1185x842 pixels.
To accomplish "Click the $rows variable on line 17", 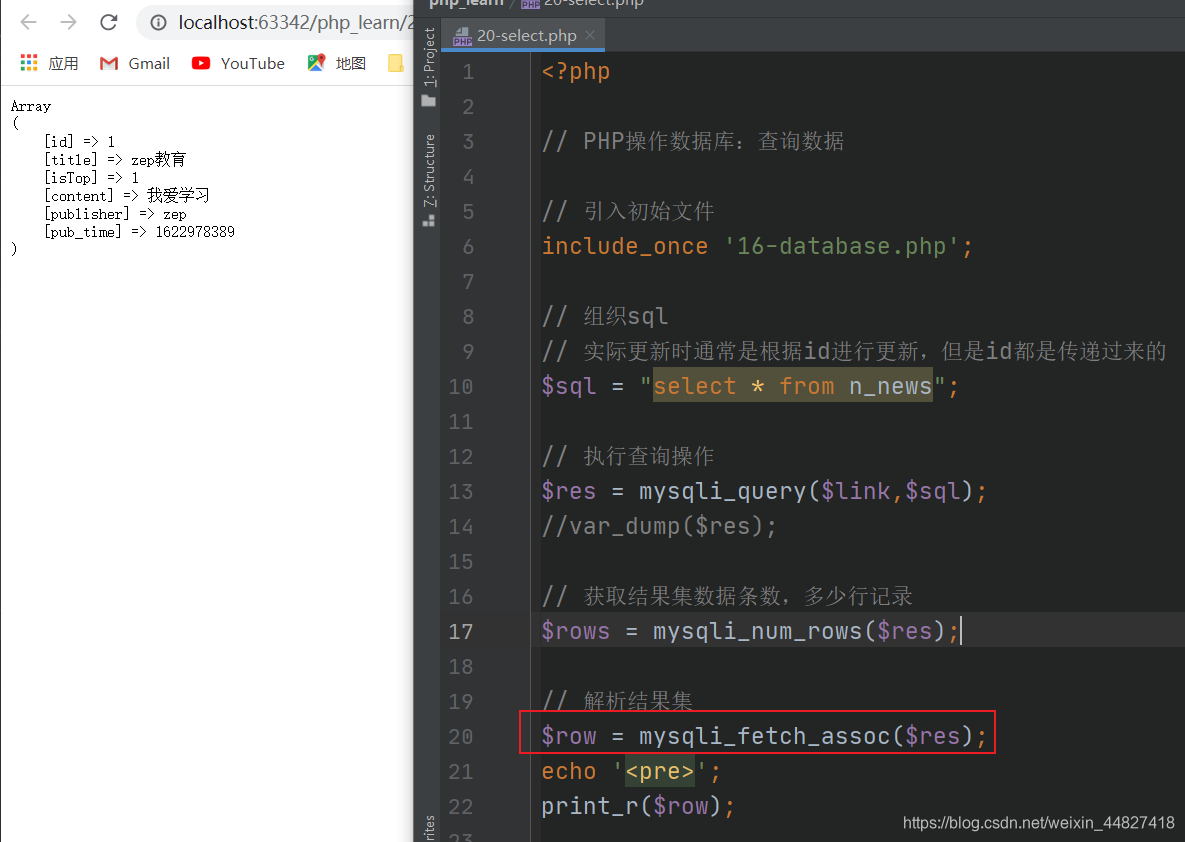I will [575, 631].
